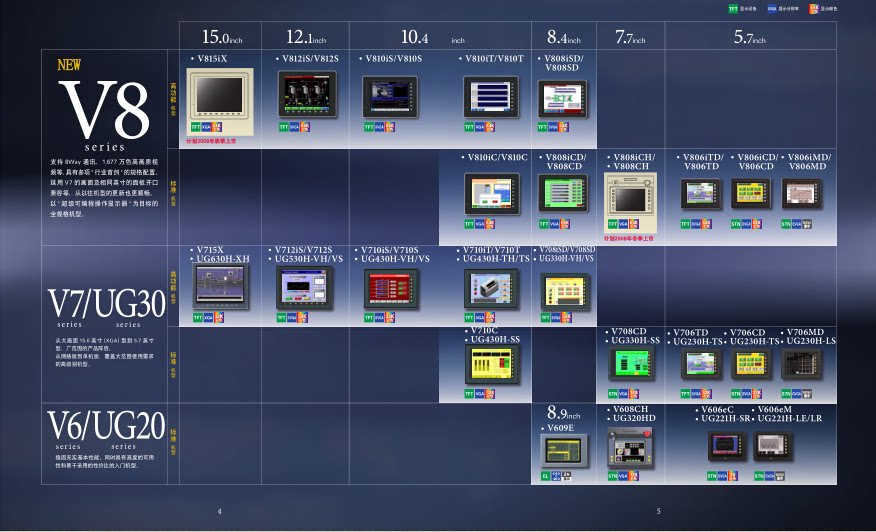Click the 8.4 inch column header
The width and height of the screenshot is (876, 532).
pyautogui.click(x=564, y=37)
